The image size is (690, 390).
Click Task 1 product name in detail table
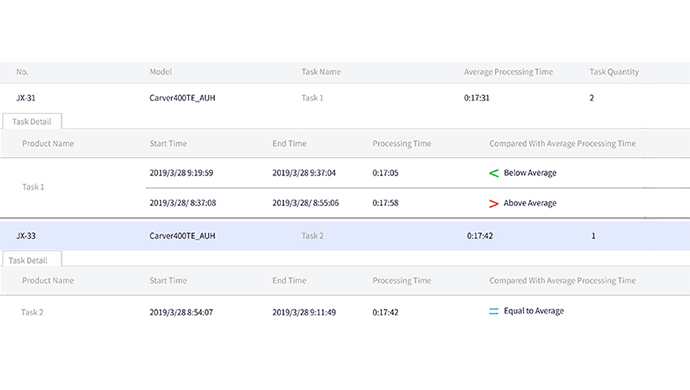pyautogui.click(x=33, y=187)
